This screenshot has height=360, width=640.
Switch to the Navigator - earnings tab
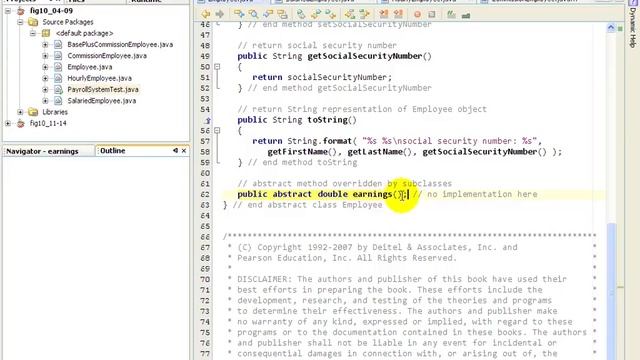pos(42,151)
